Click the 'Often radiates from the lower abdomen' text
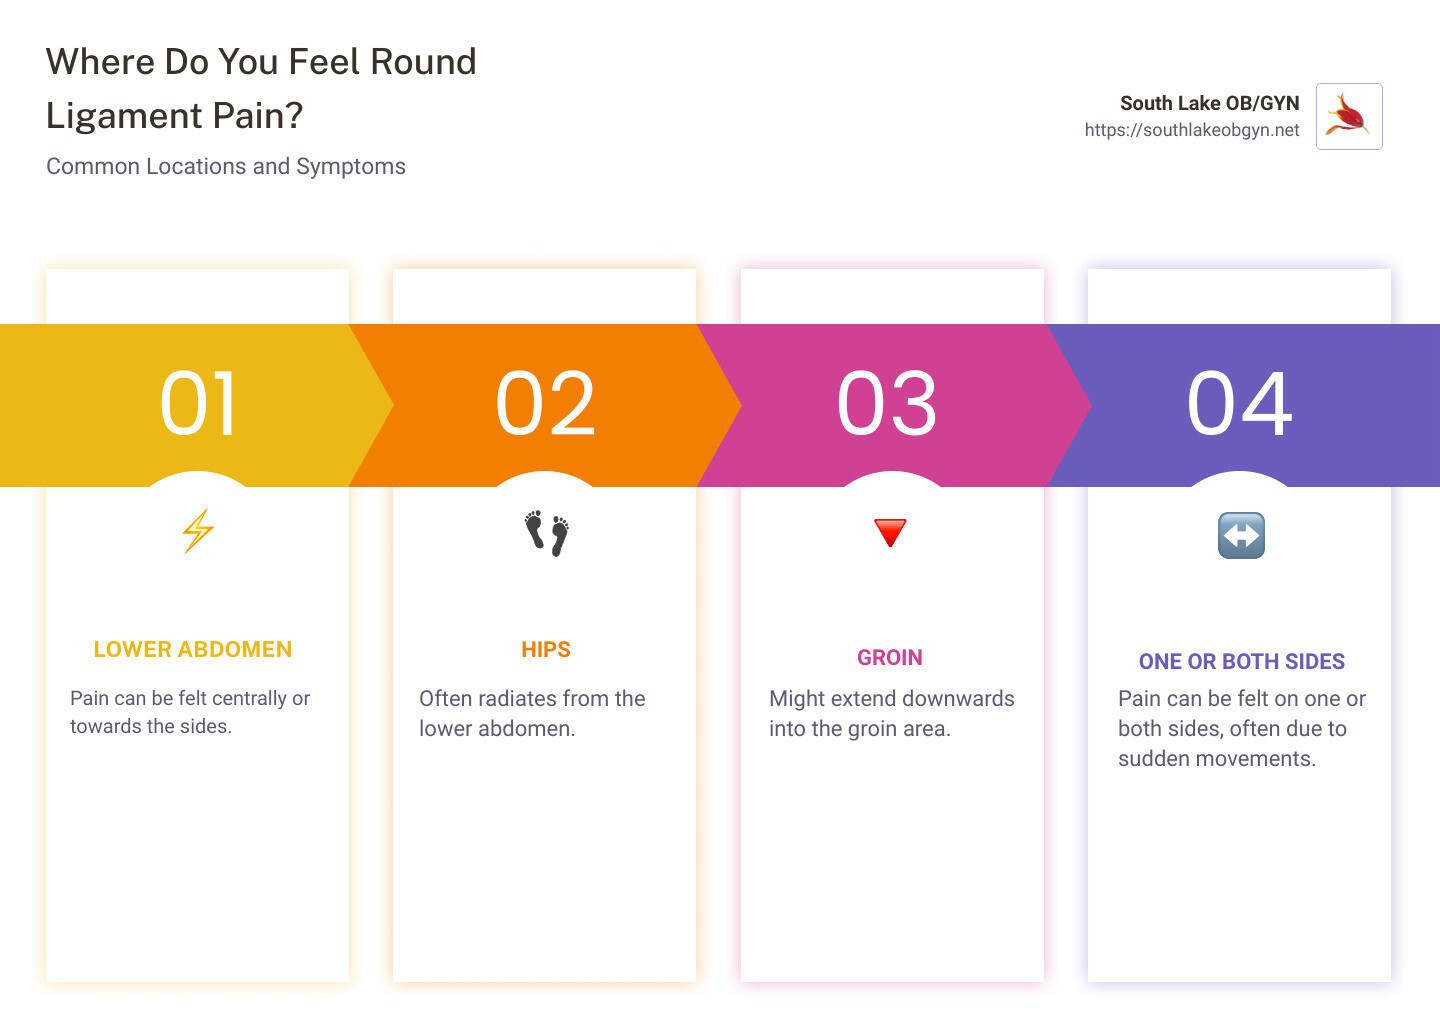This screenshot has height=1024, width=1440. click(x=532, y=713)
